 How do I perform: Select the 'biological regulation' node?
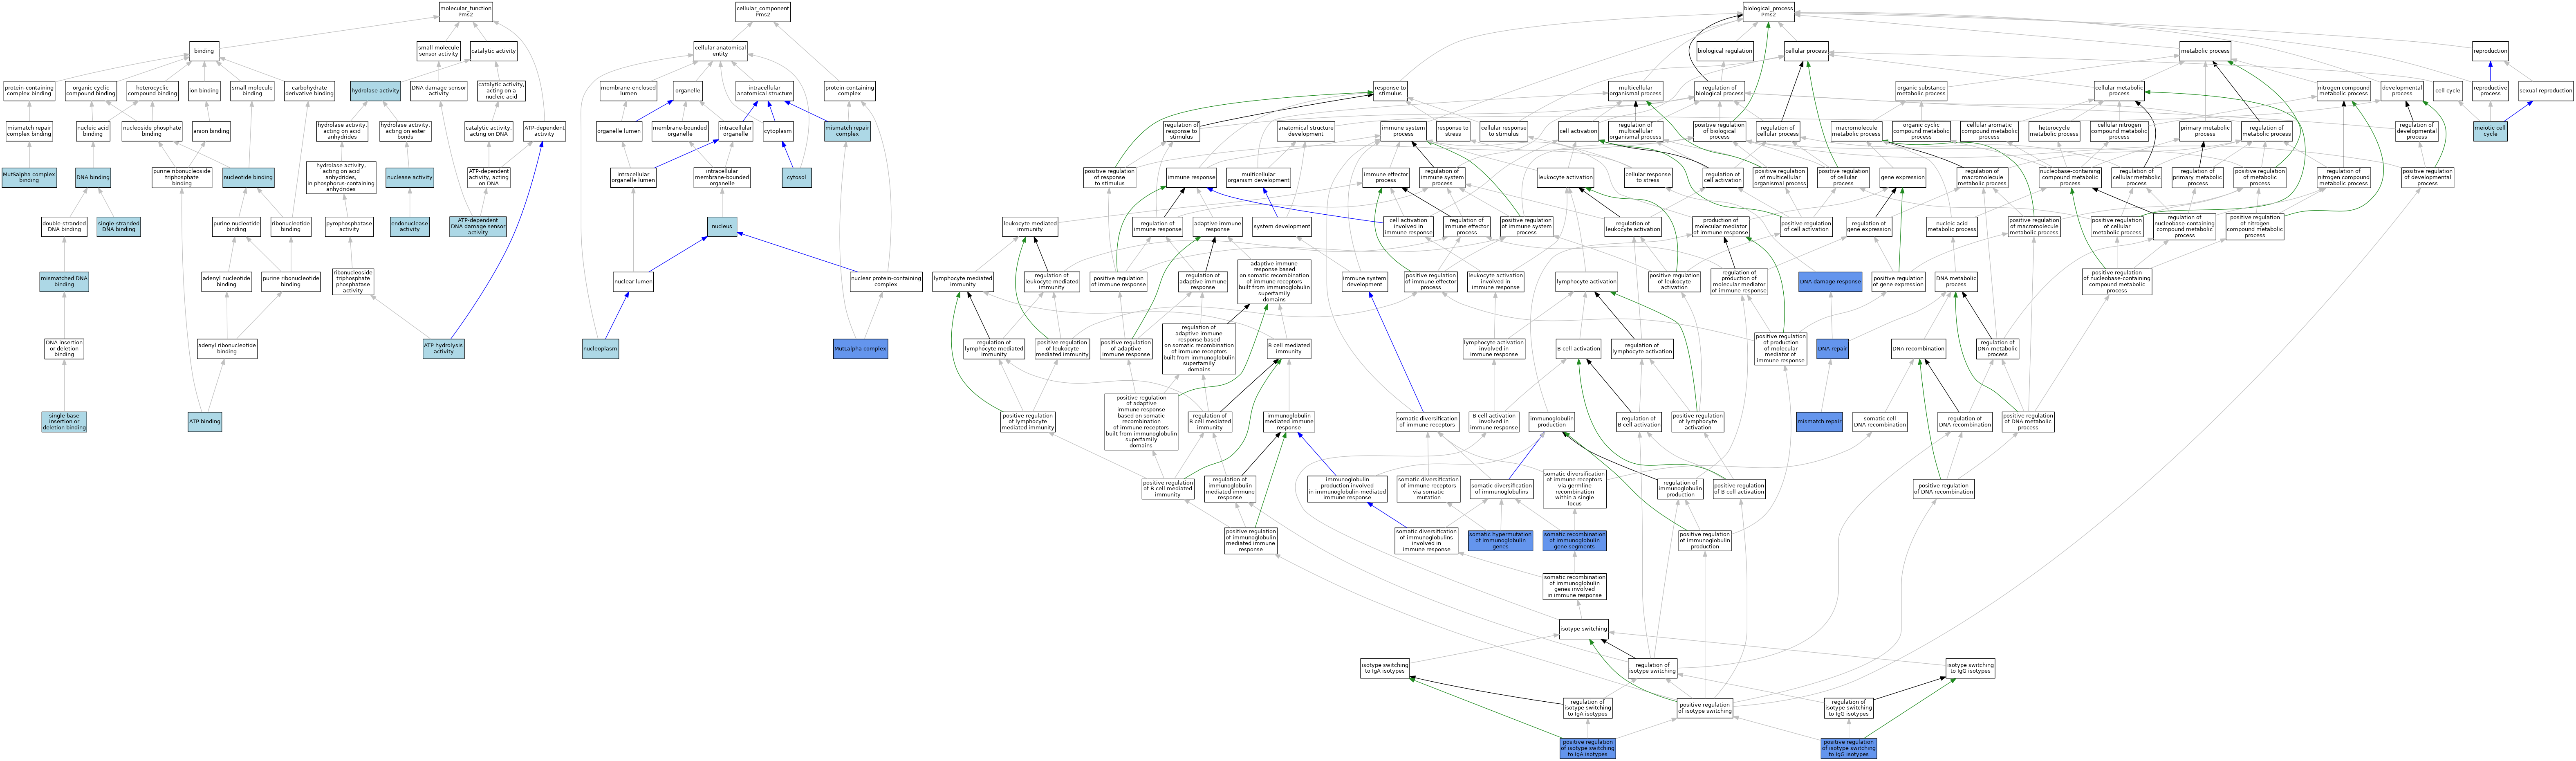pyautogui.click(x=1725, y=51)
